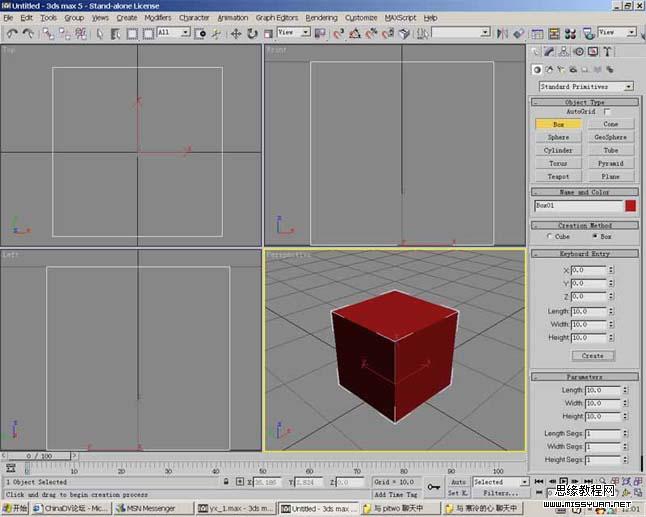Click the Undo arrow in the toolbar

12,33
